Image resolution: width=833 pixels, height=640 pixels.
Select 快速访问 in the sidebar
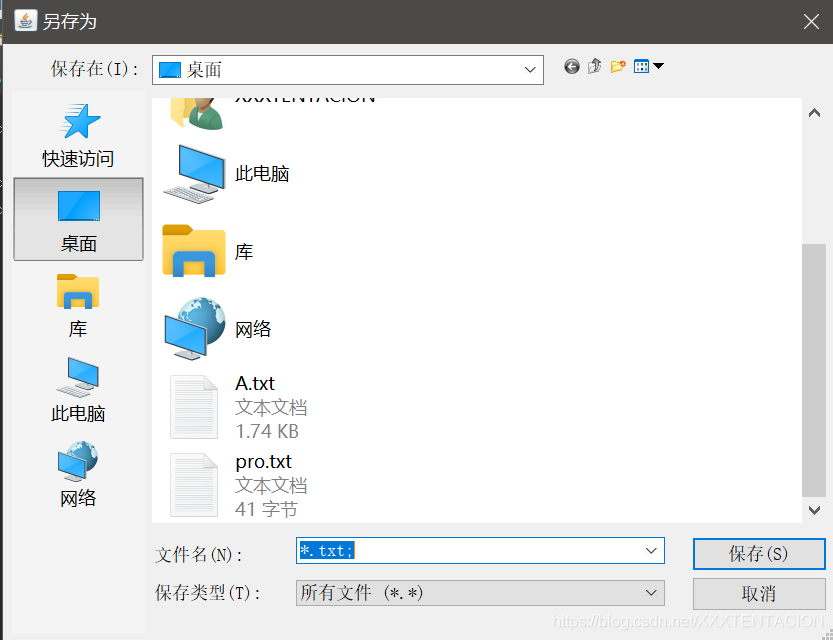coord(78,135)
